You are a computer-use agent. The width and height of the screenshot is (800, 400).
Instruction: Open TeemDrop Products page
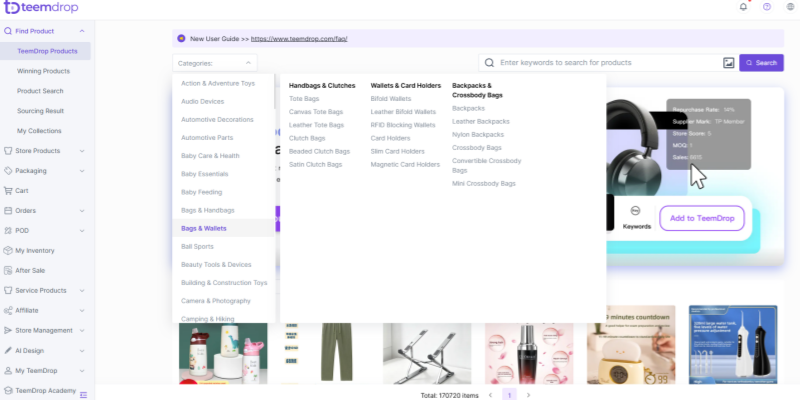pos(47,51)
